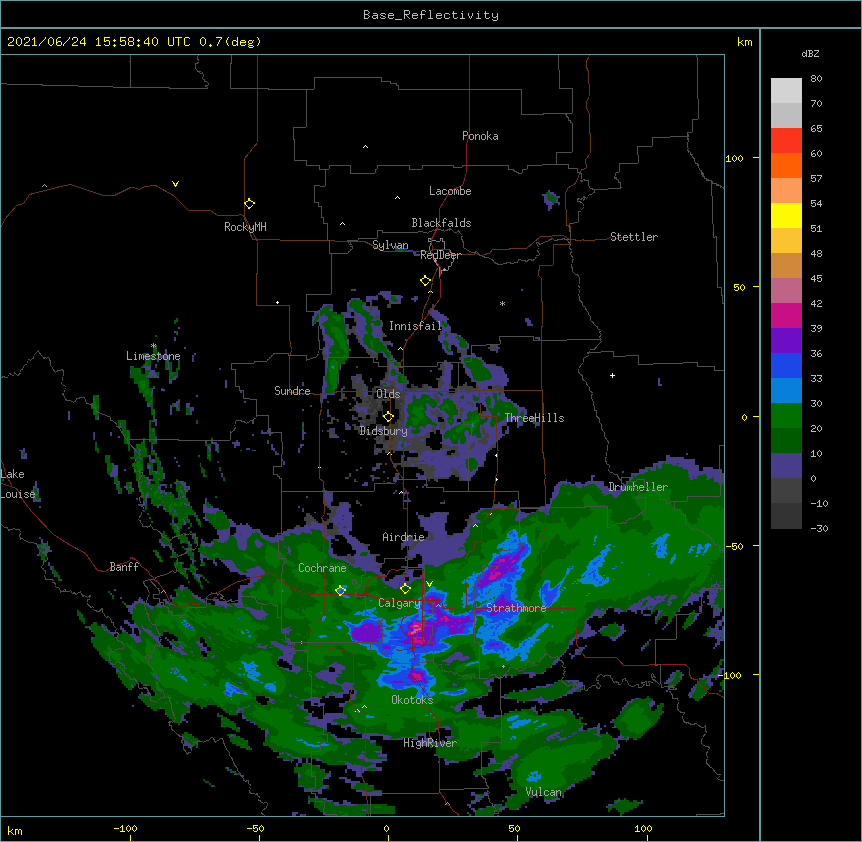
Task: Select the dark blue 36 dBZ legend swatch
Action: pos(786,365)
